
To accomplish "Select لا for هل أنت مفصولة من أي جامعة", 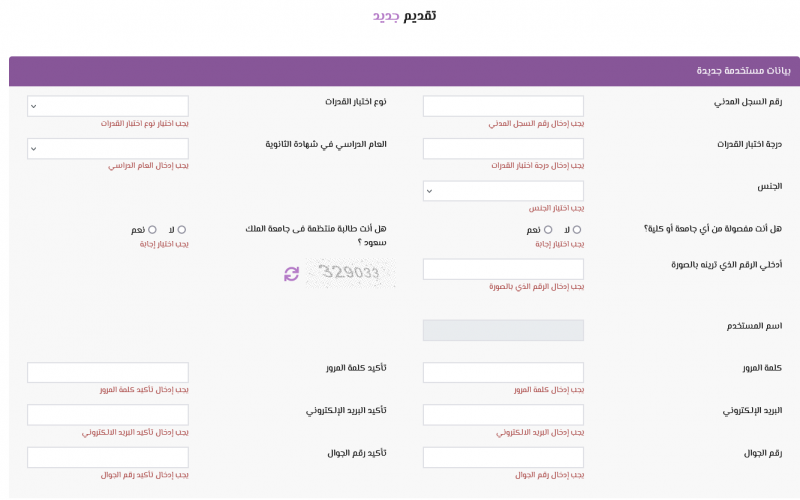I will point(577,230).
